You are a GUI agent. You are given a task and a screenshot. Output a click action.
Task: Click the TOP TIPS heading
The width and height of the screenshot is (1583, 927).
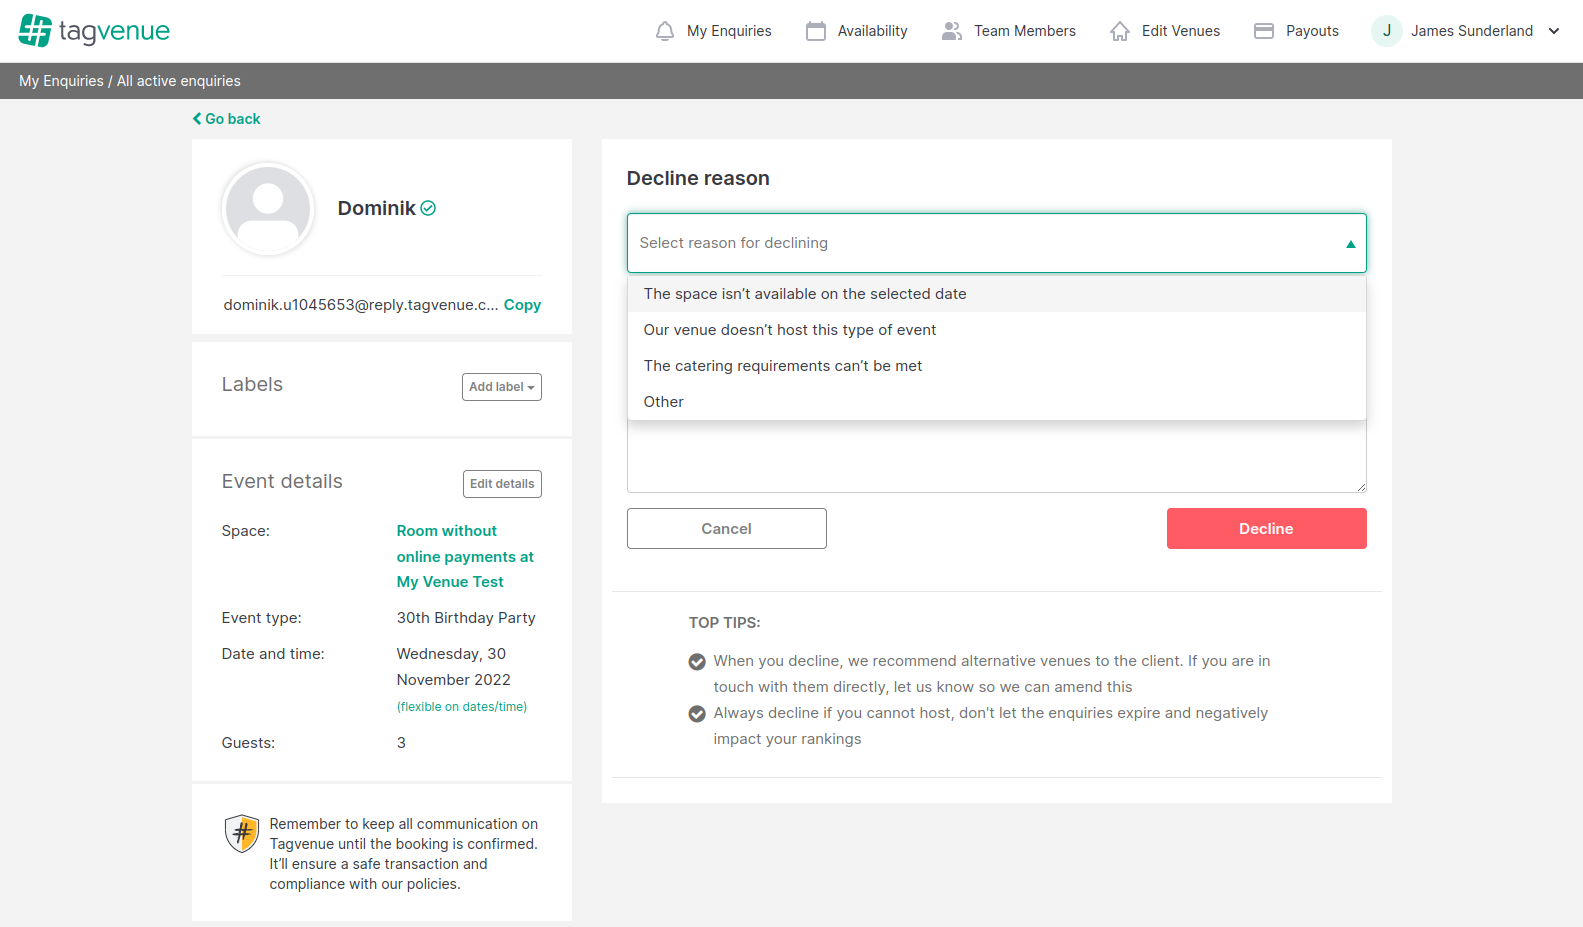tap(724, 623)
